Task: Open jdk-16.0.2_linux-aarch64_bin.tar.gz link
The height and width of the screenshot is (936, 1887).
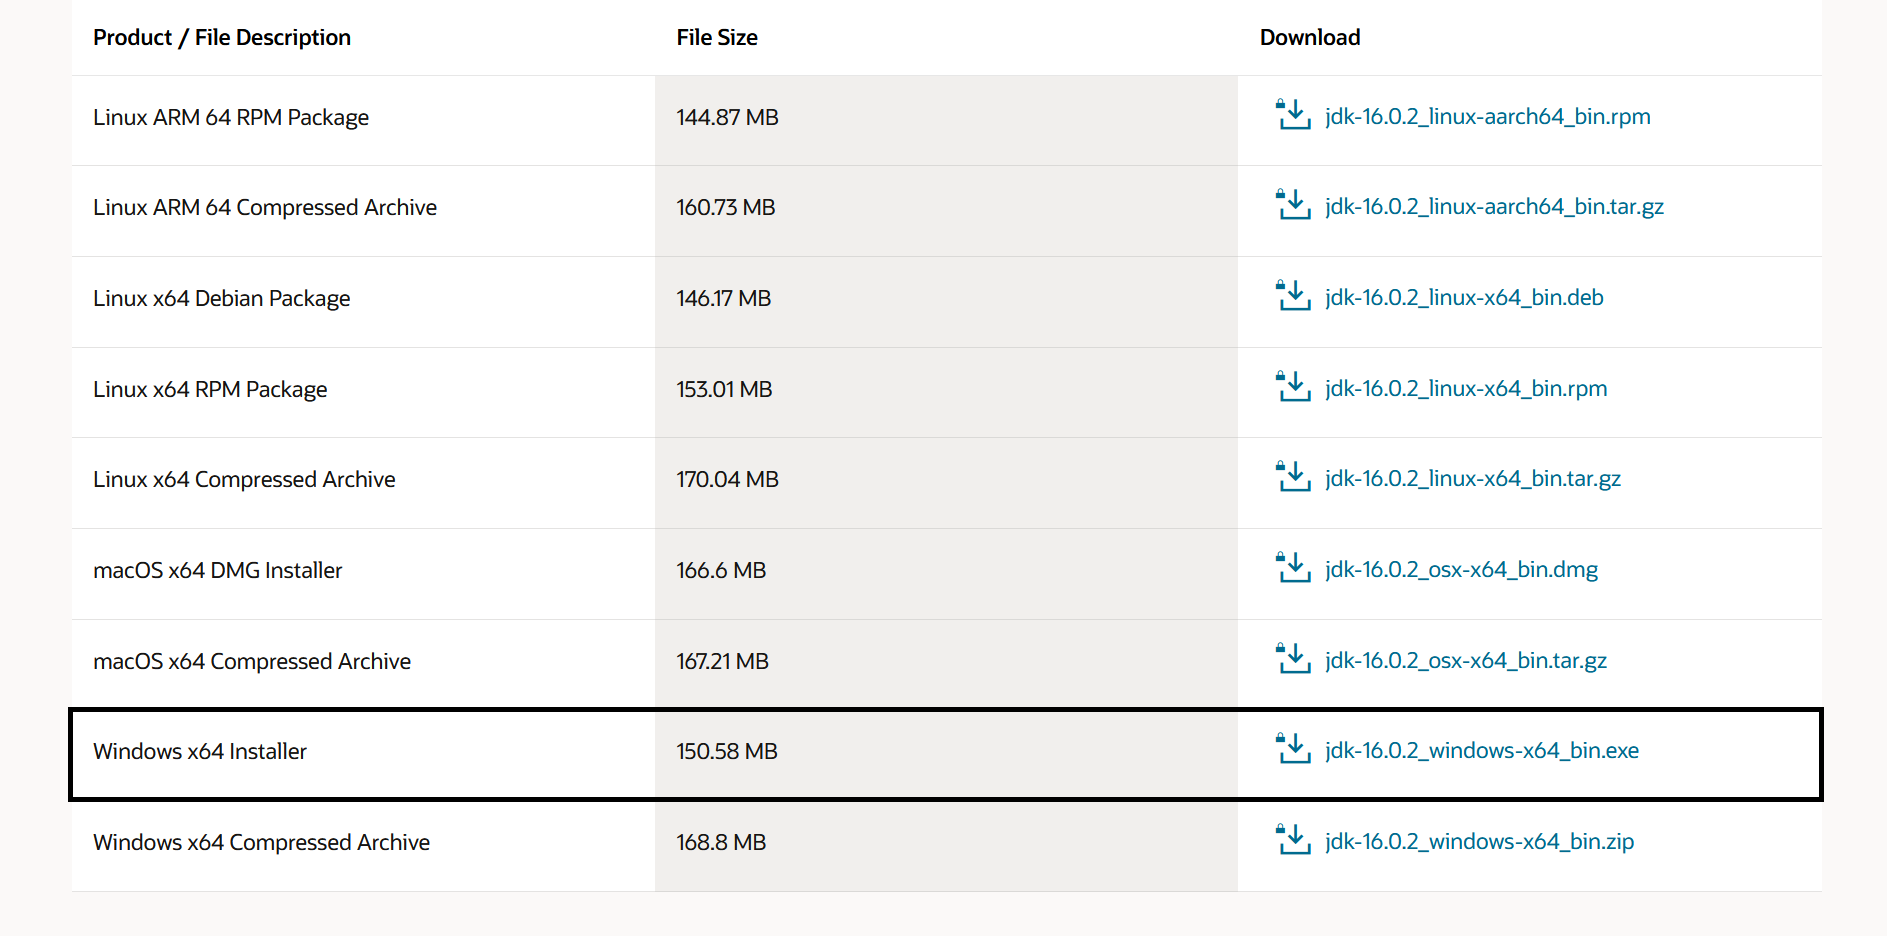Action: (1494, 207)
